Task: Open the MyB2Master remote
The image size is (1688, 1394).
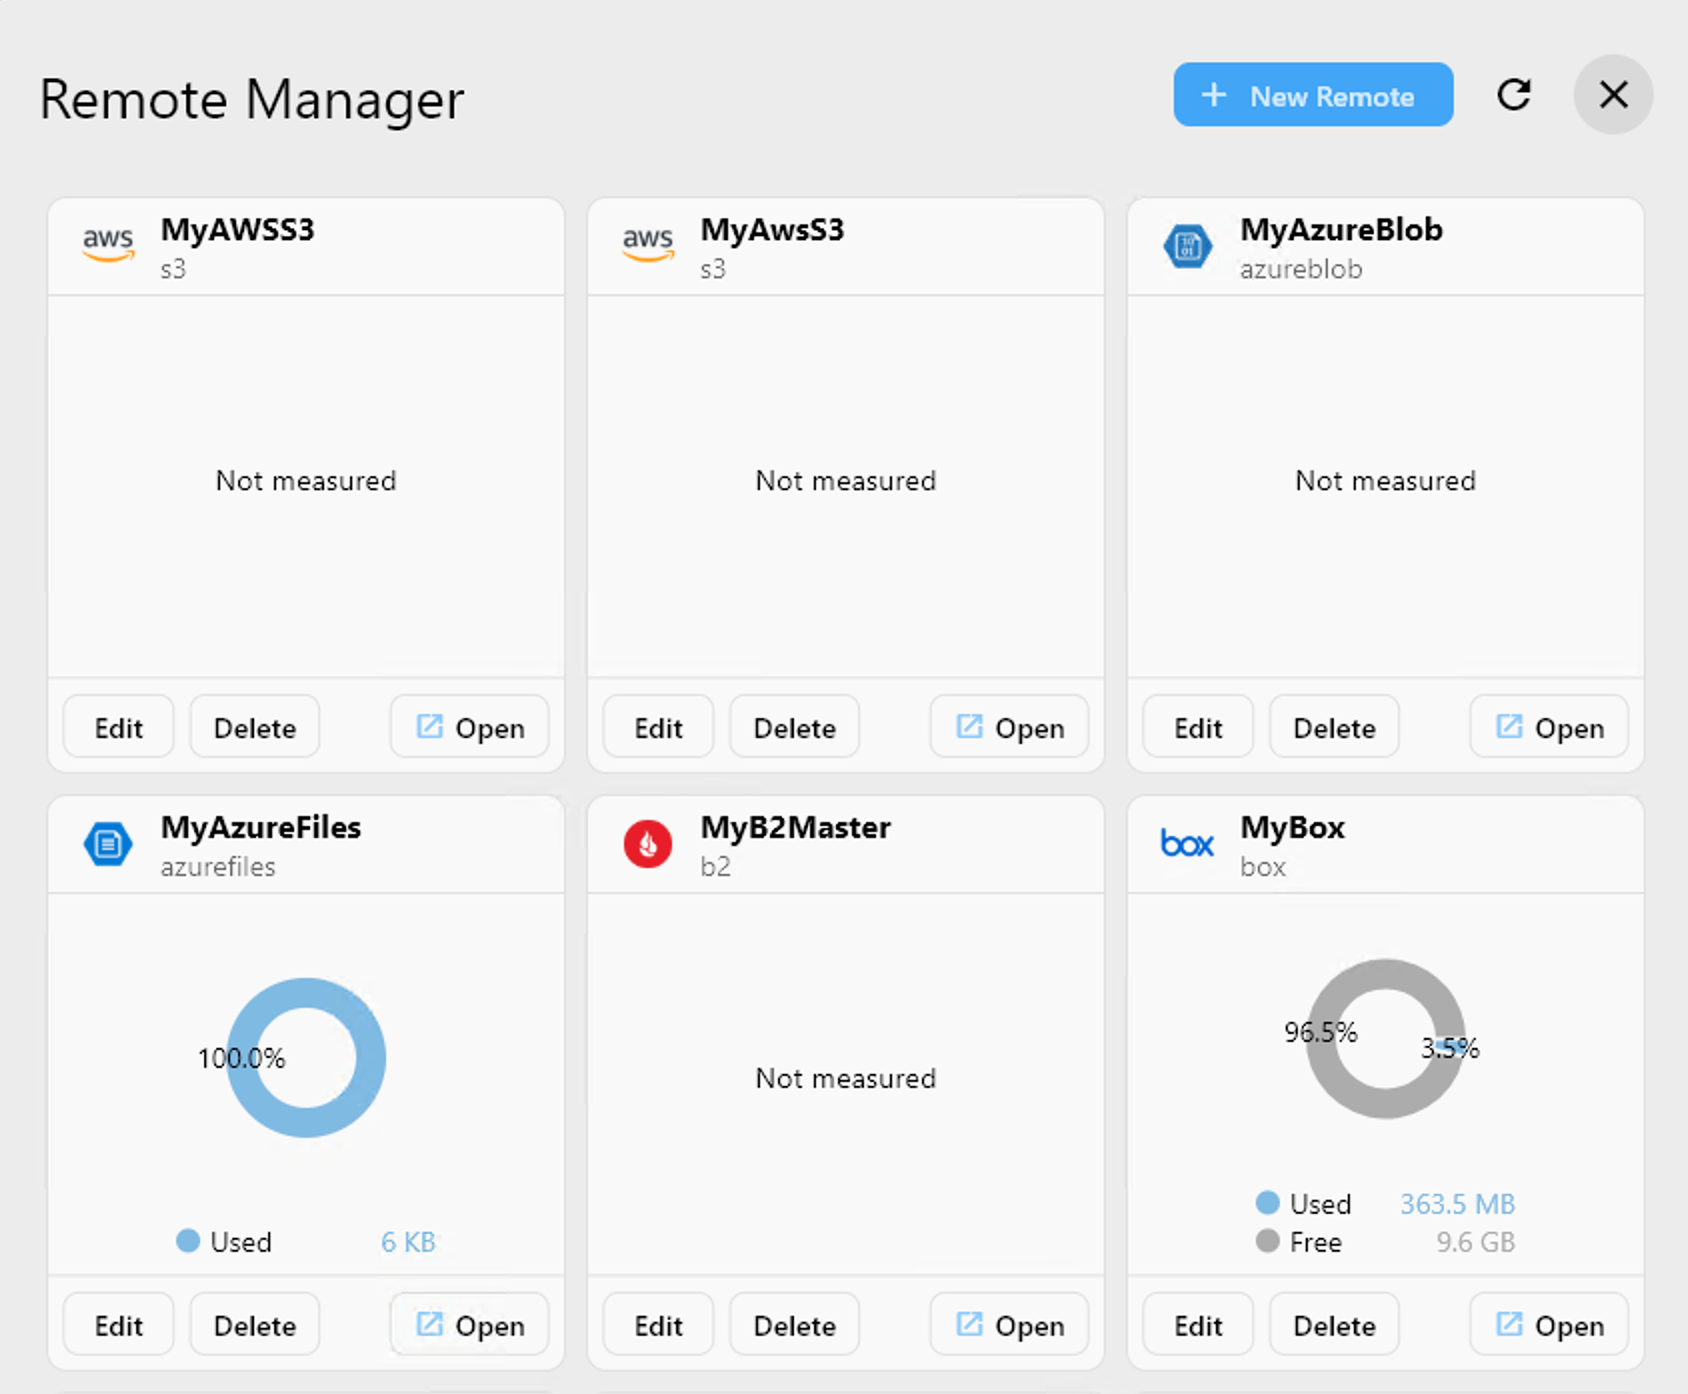Action: pos(1008,1324)
